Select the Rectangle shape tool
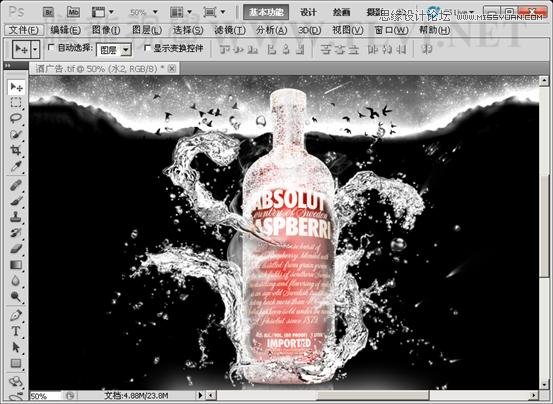The height and width of the screenshot is (404, 553). coord(16,363)
